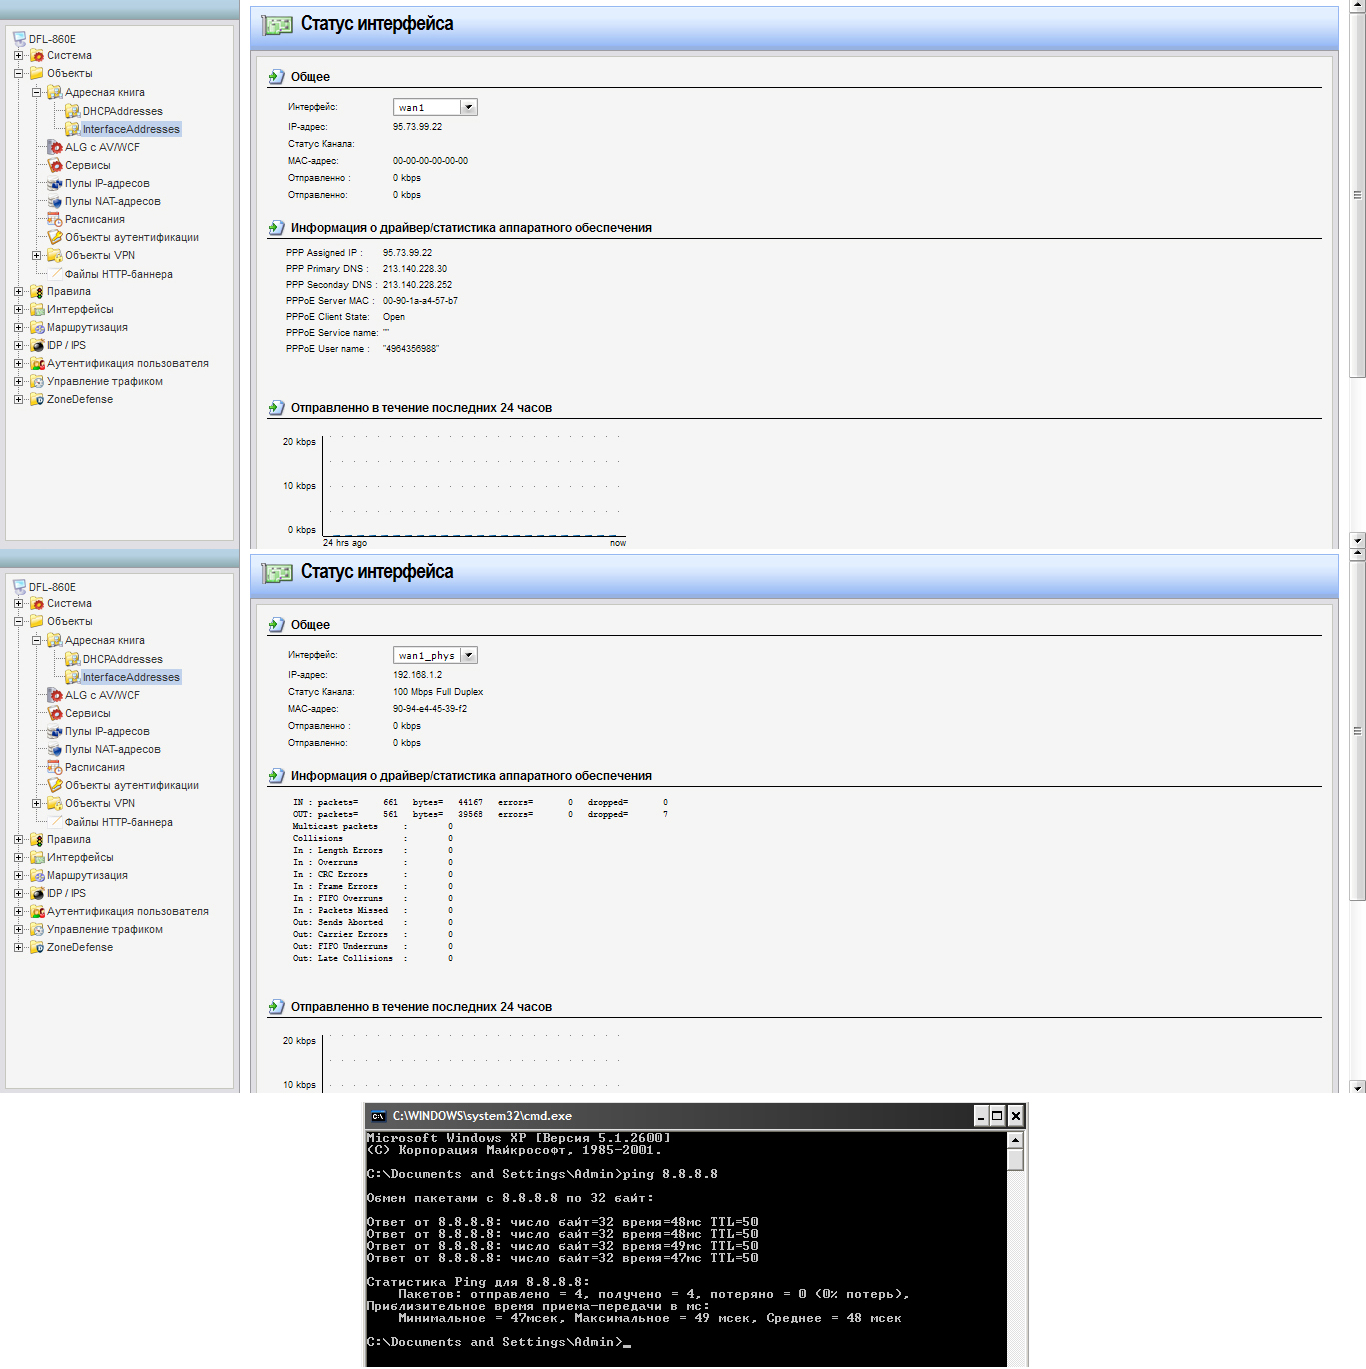1366x1369 pixels.
Task: Open the wan1 interface dropdown
Action: 468,107
